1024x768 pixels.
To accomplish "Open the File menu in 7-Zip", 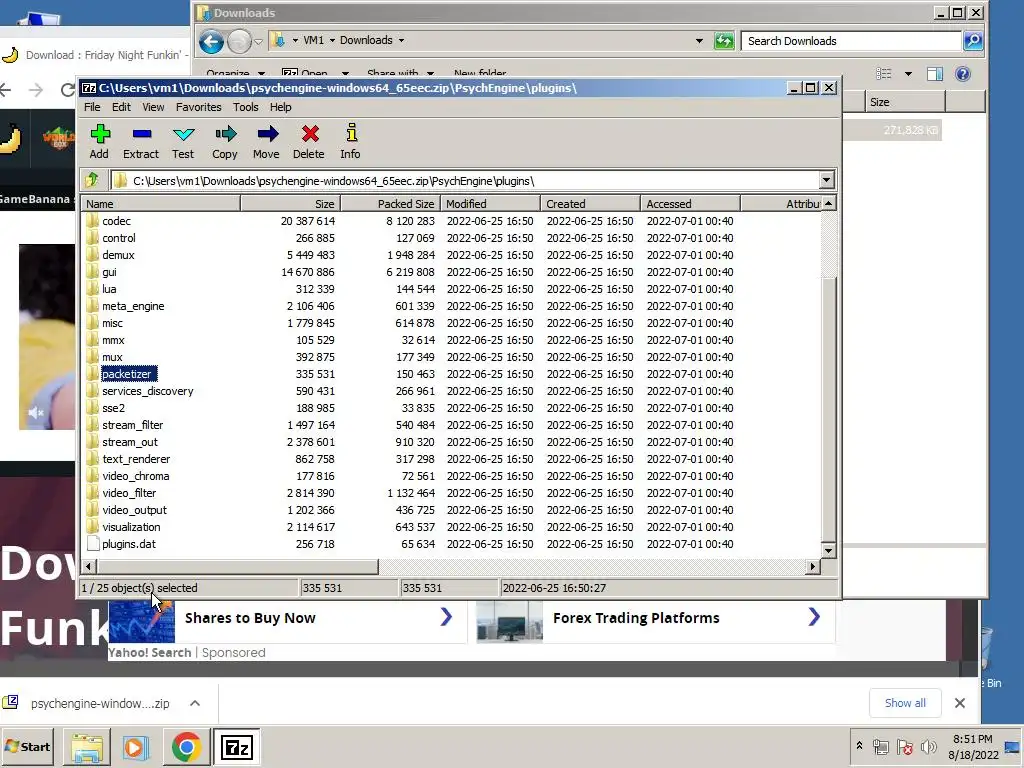I will tap(92, 107).
